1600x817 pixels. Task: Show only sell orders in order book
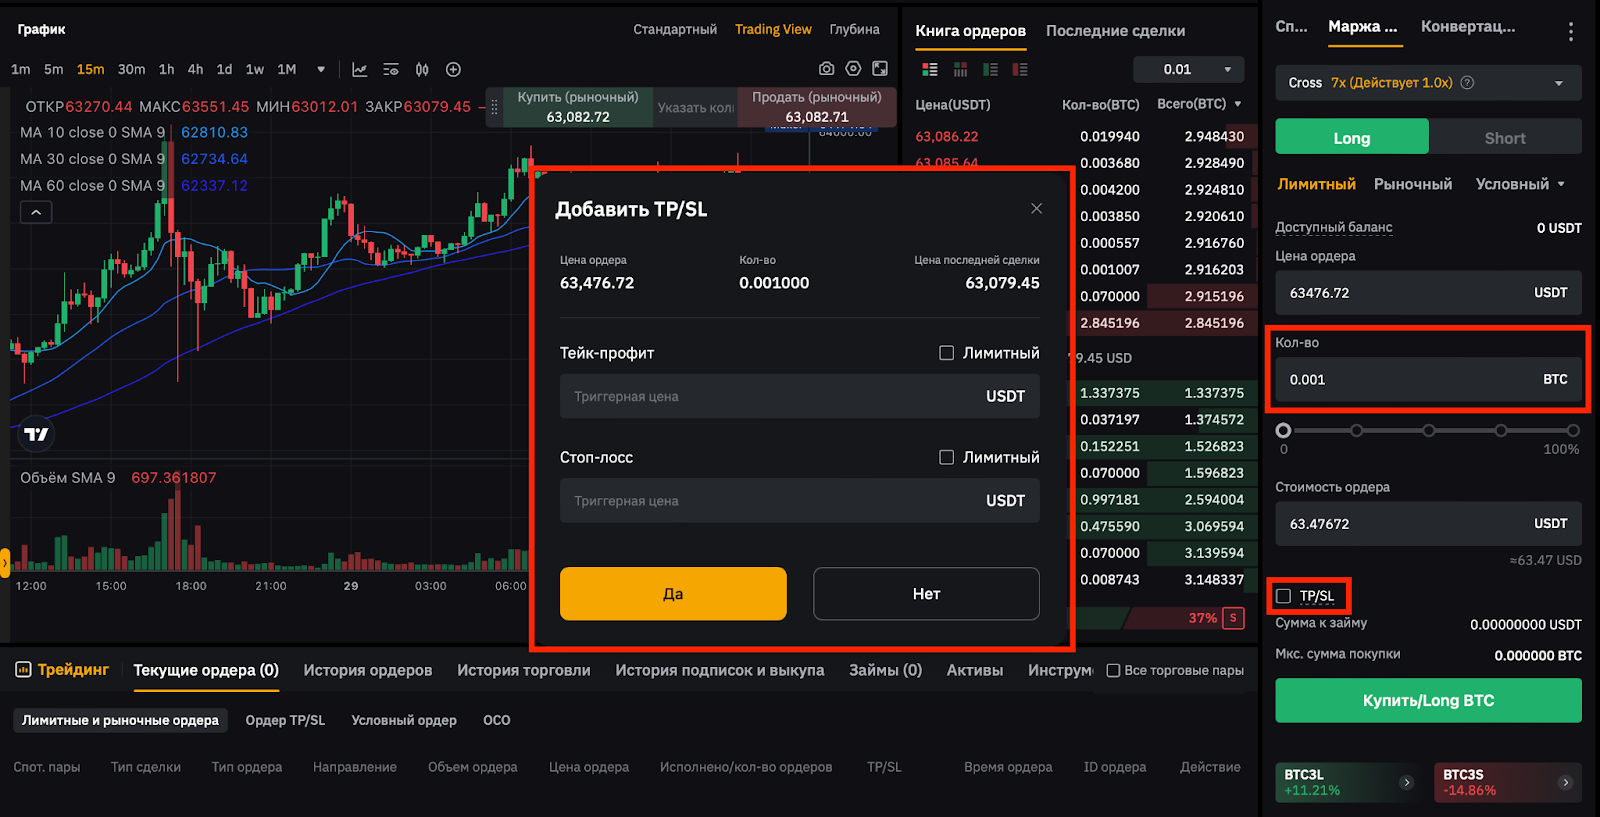(1020, 69)
